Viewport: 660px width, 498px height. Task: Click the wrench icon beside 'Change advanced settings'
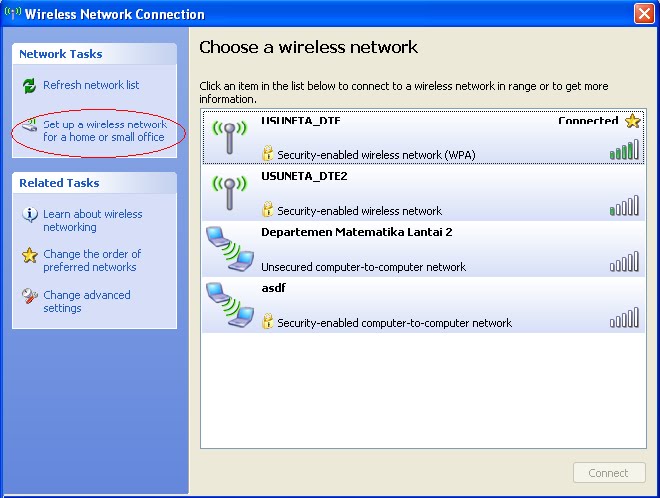pos(29,296)
